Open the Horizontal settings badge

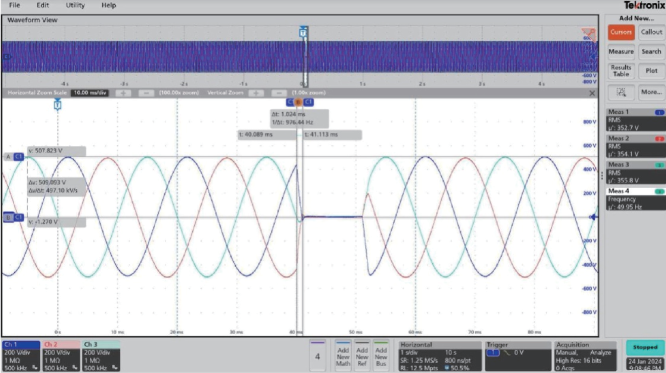440,356
